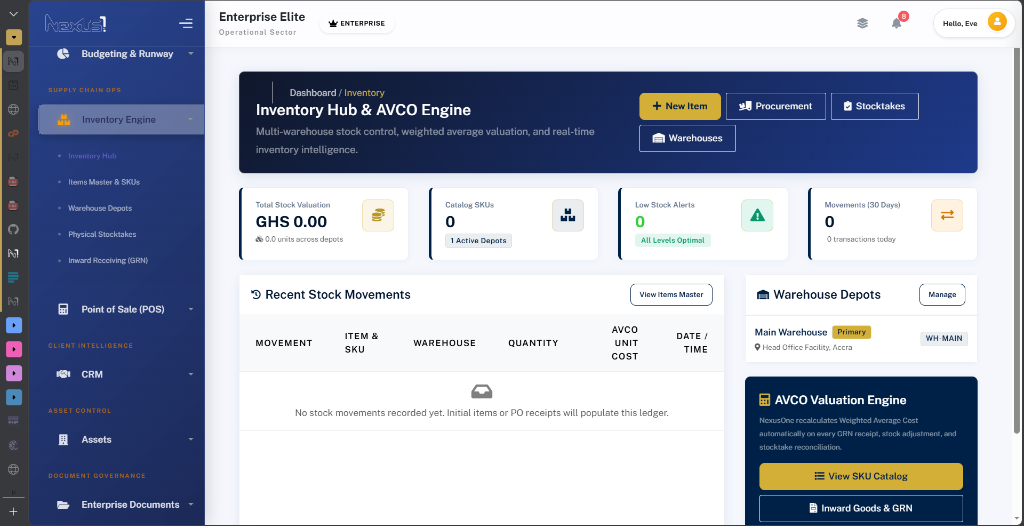Image resolution: width=1024 pixels, height=526 pixels.
Task: Click the calculator icon beside AVCO Valuation Engine
Action: point(765,400)
